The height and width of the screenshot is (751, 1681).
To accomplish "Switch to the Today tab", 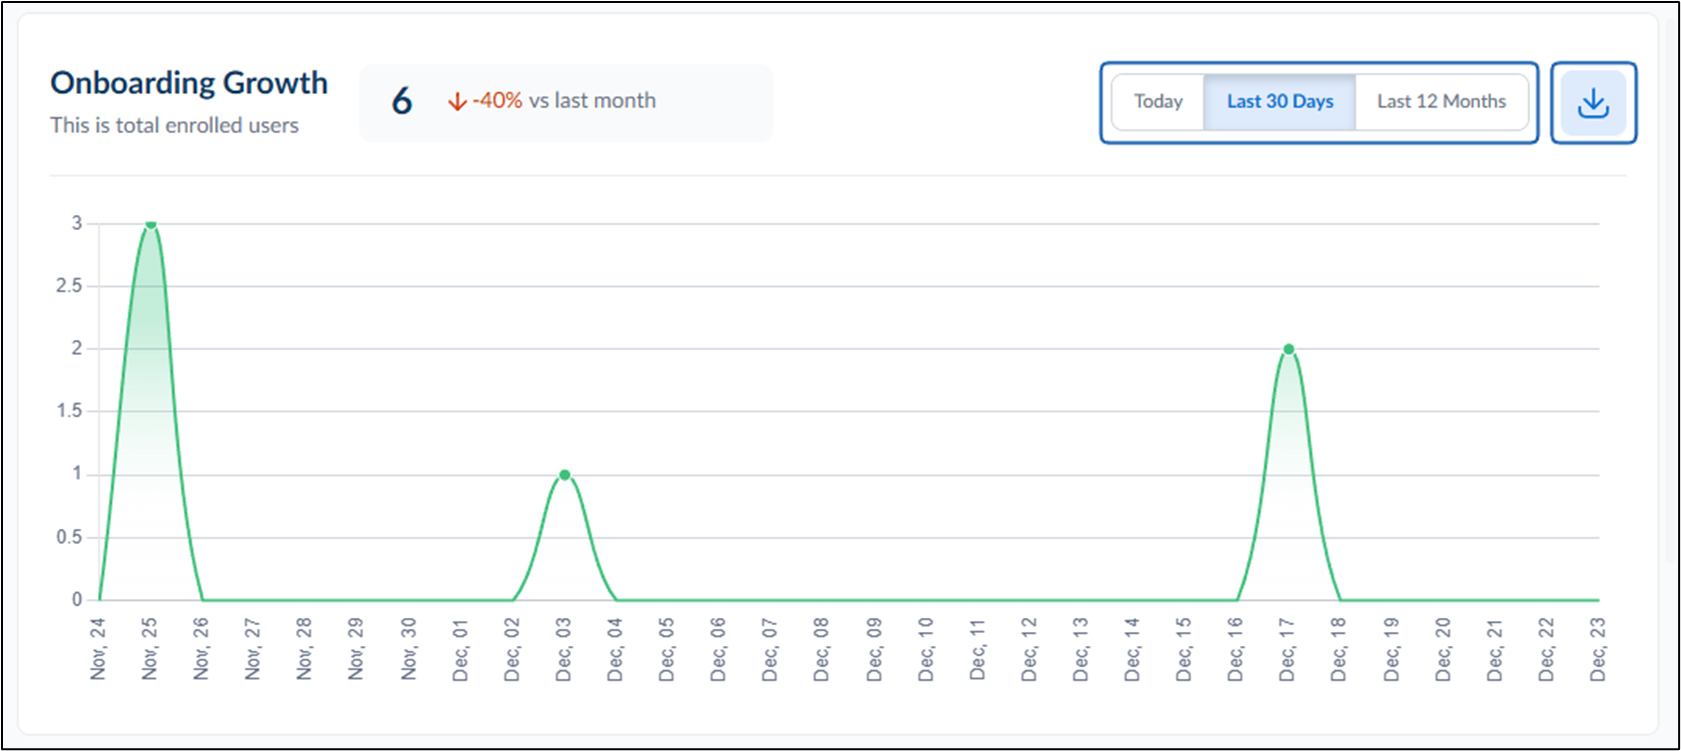I will (1158, 101).
